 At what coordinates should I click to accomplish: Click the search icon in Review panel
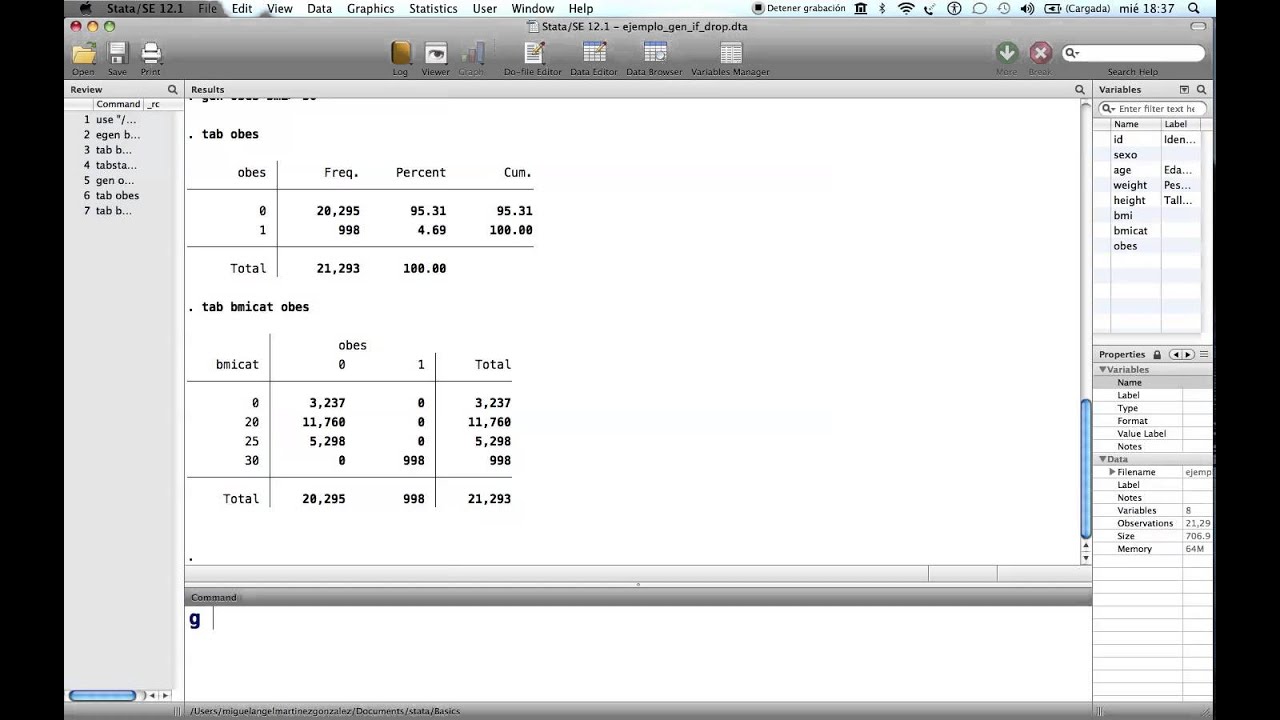point(172,90)
